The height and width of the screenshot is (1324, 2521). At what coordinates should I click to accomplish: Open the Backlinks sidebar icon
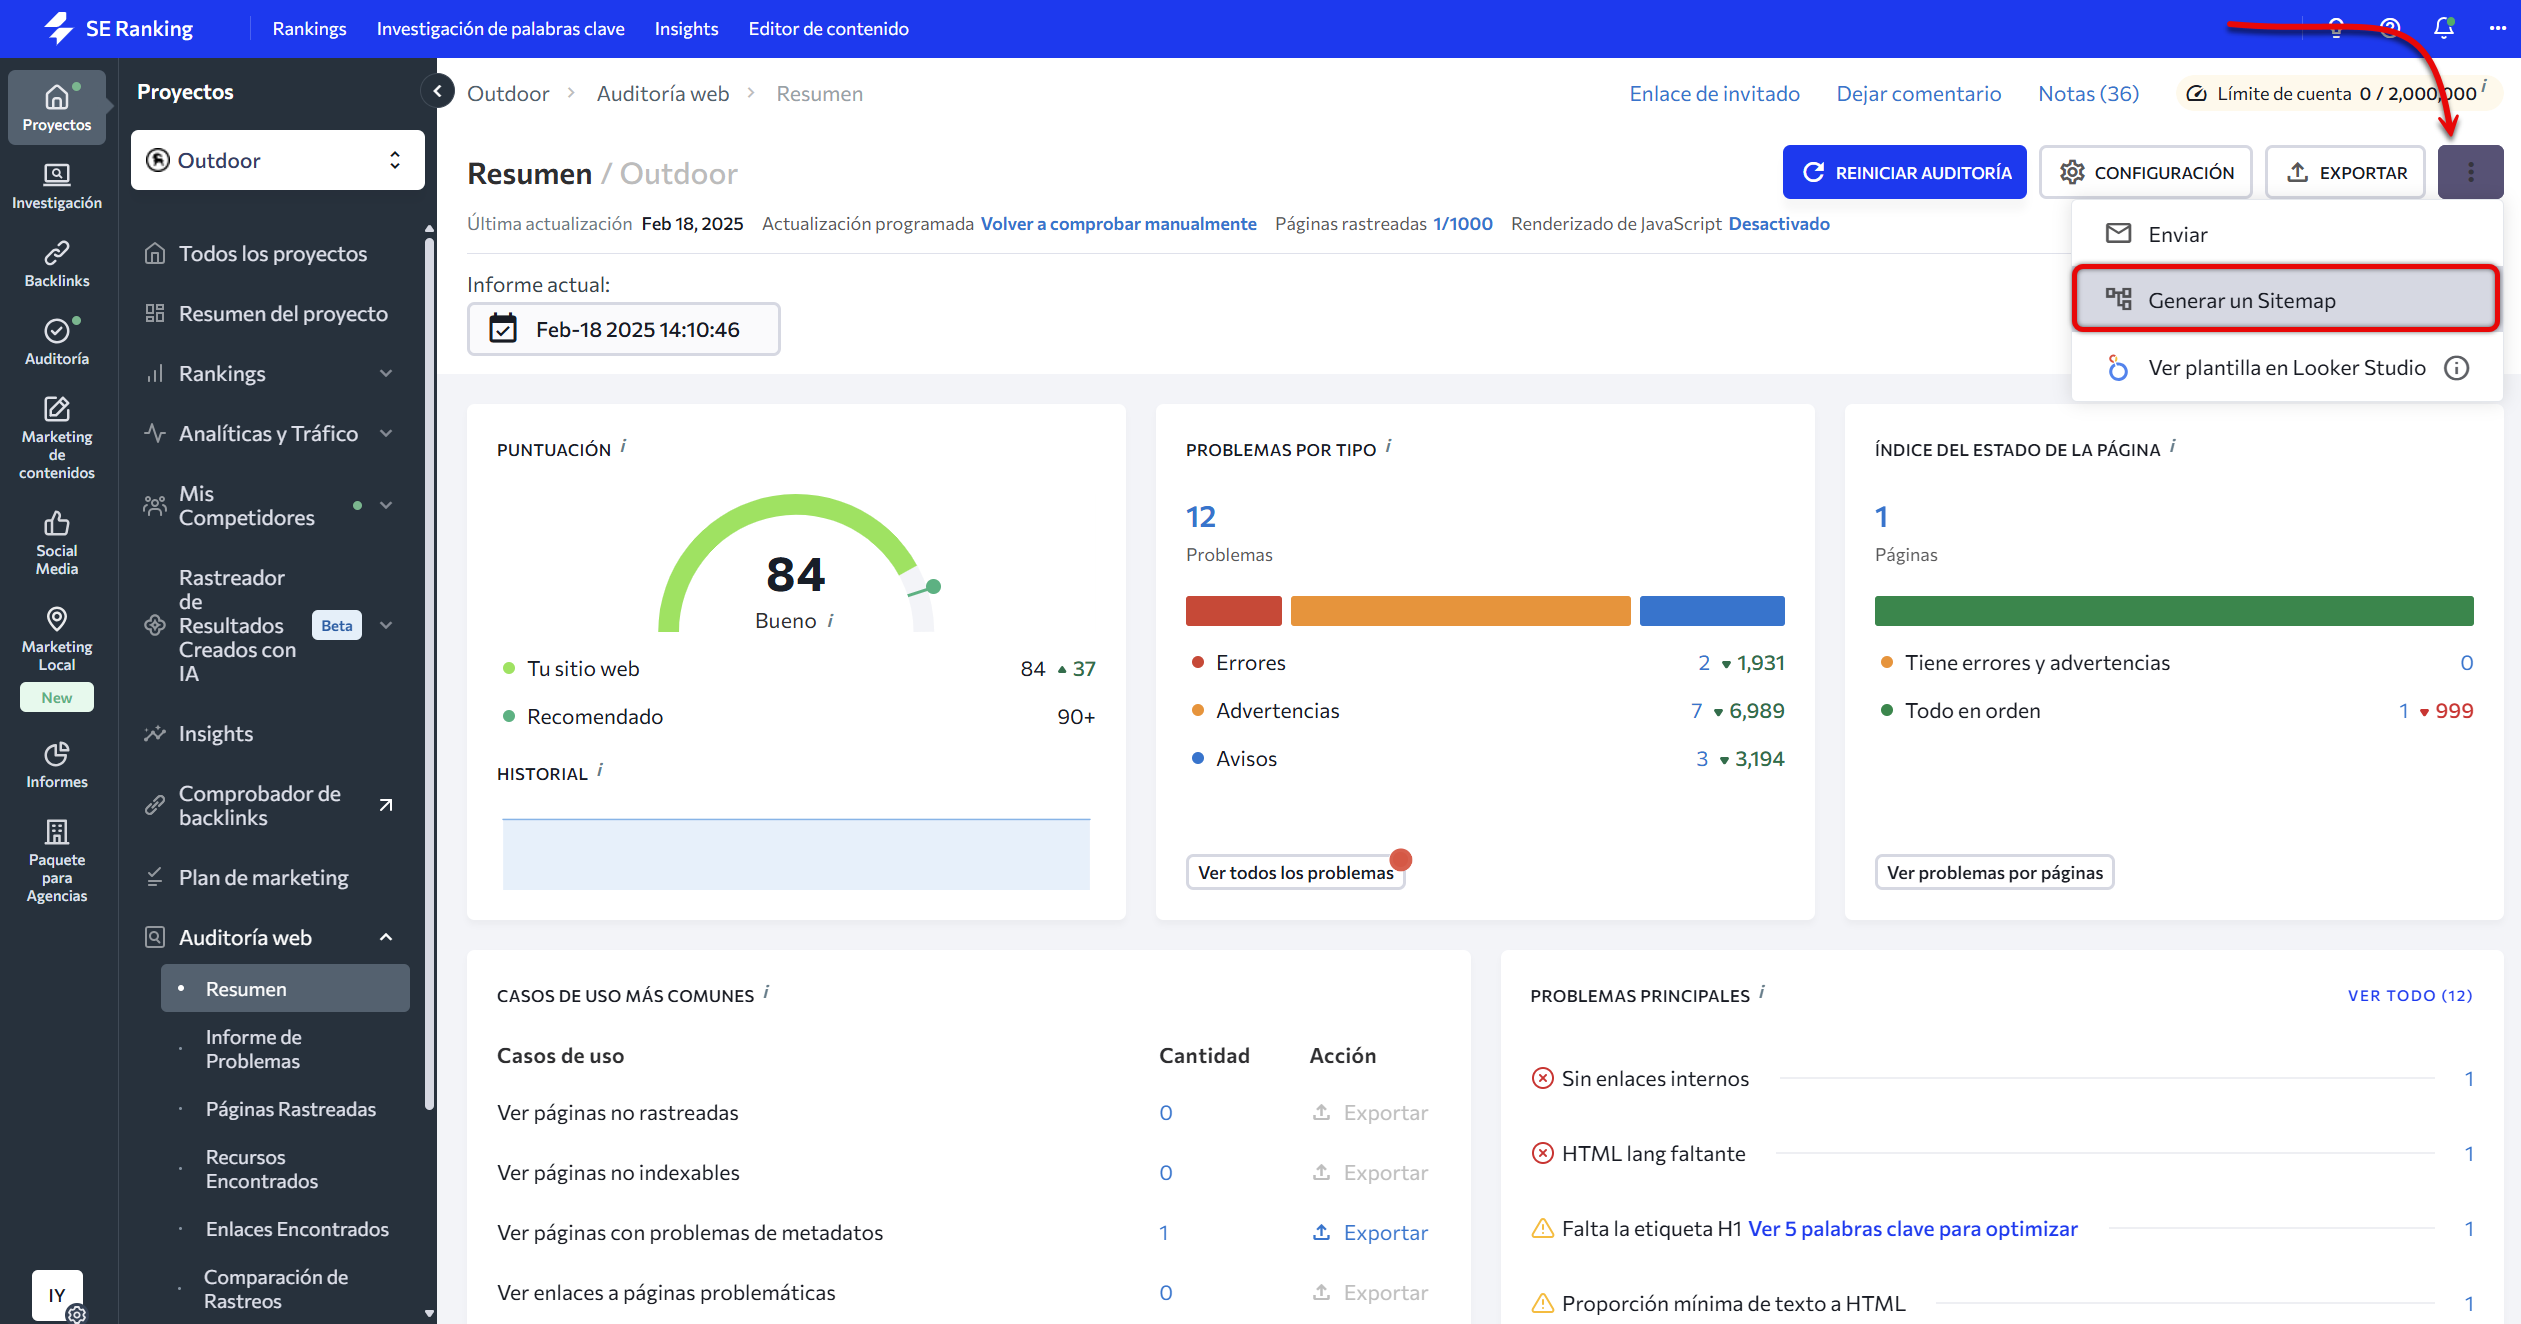[57, 264]
